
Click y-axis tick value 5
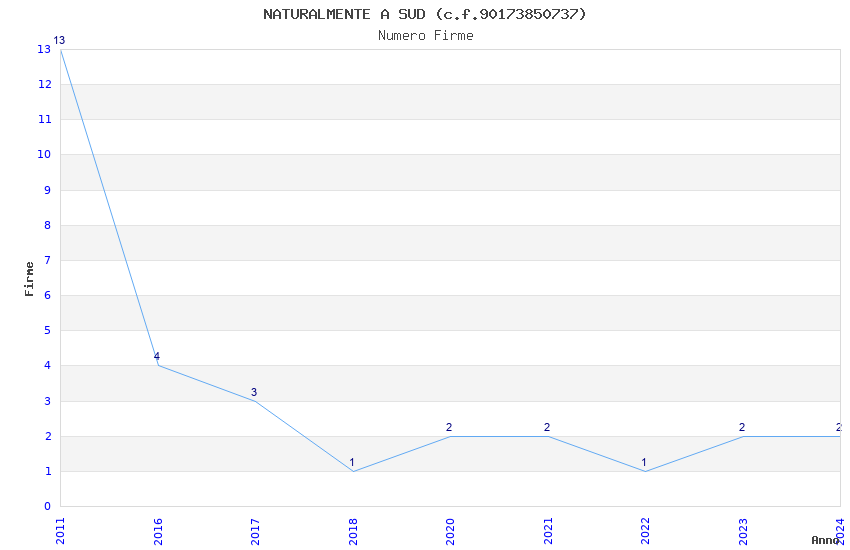coord(48,330)
